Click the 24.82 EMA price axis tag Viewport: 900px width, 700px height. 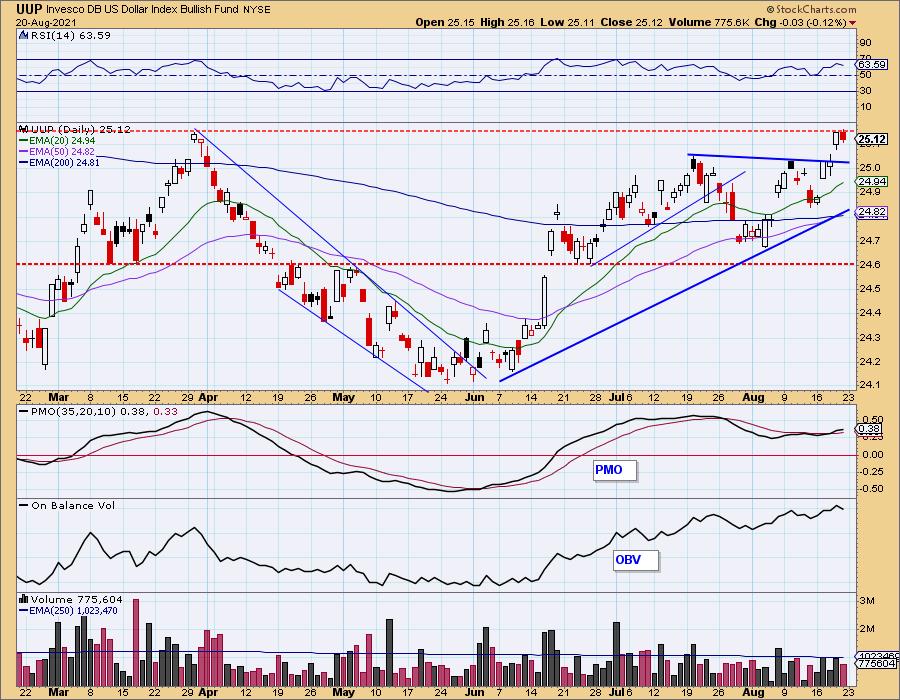pos(871,212)
